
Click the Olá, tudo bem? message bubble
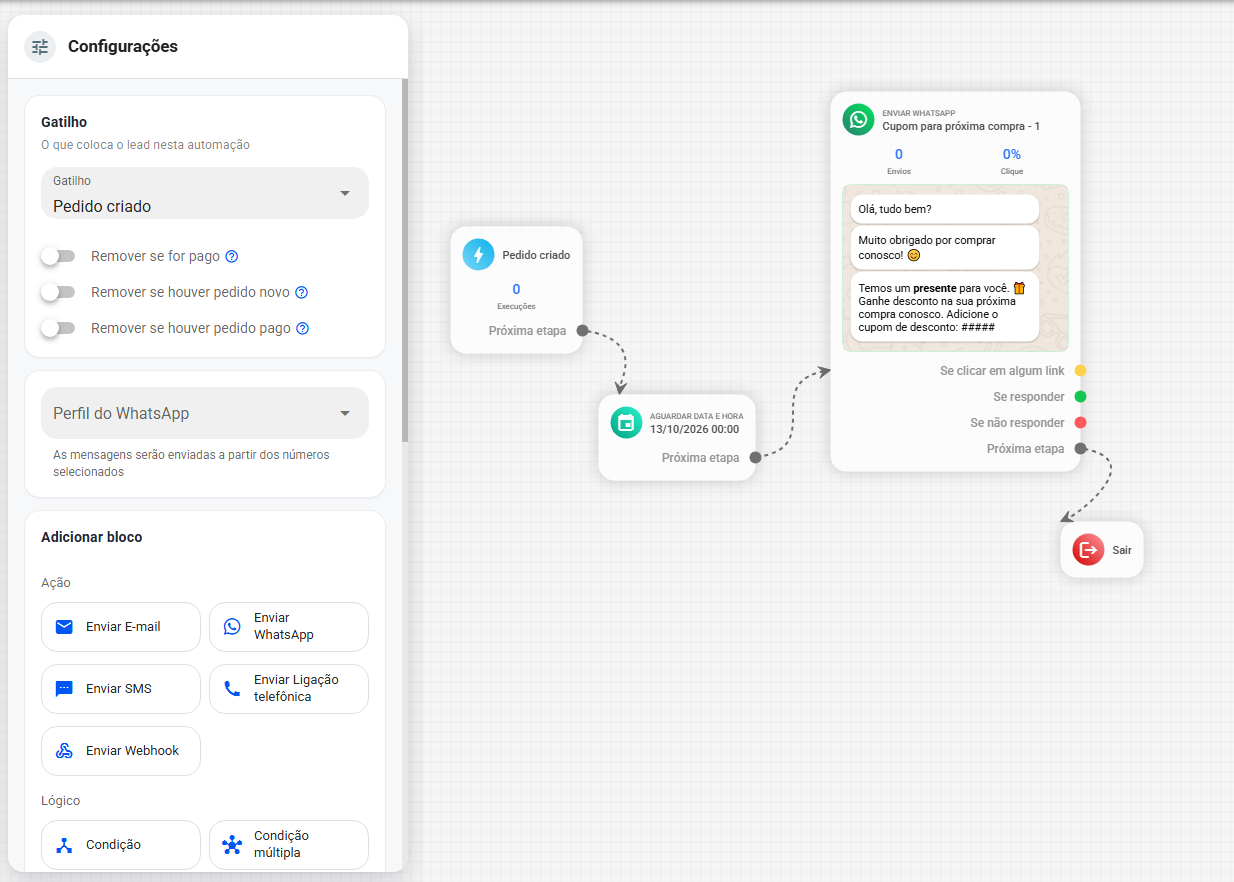945,209
